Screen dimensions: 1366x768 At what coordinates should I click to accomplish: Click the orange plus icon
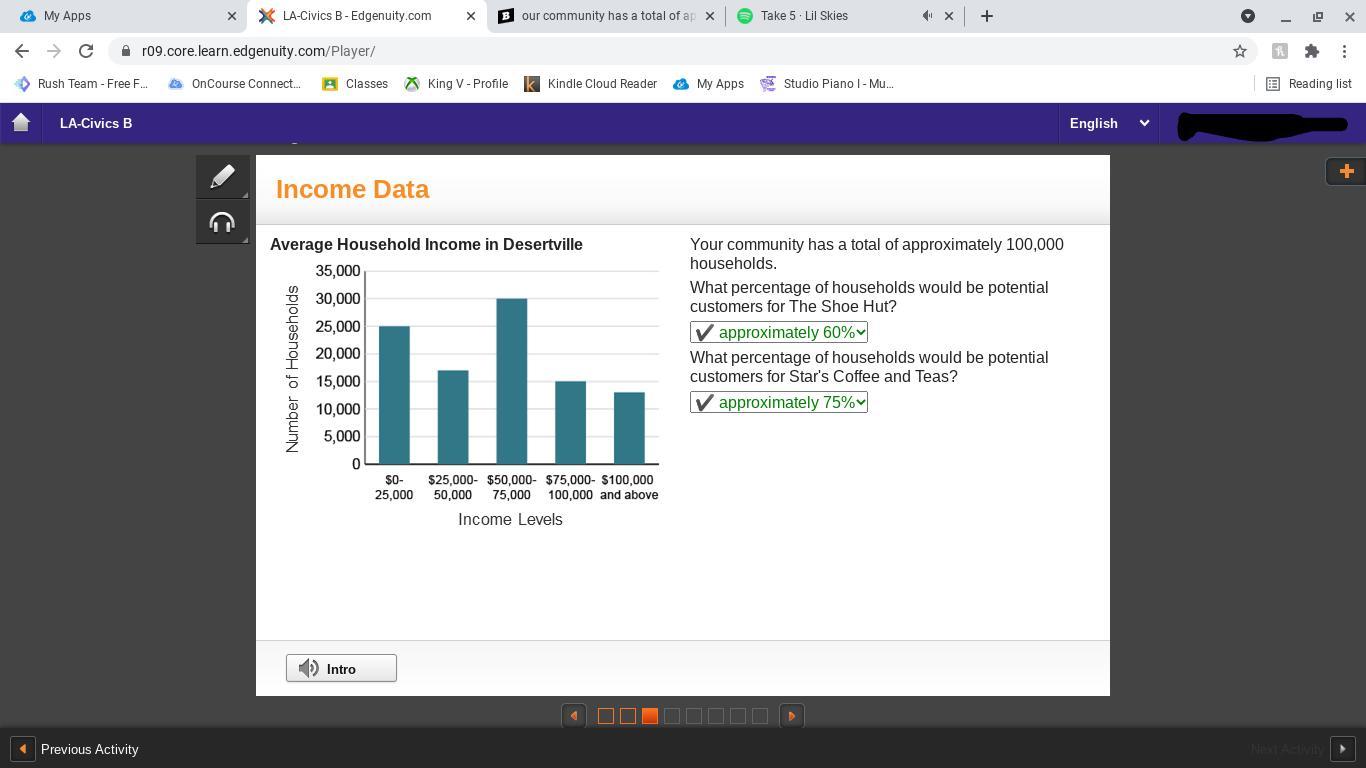(1346, 171)
